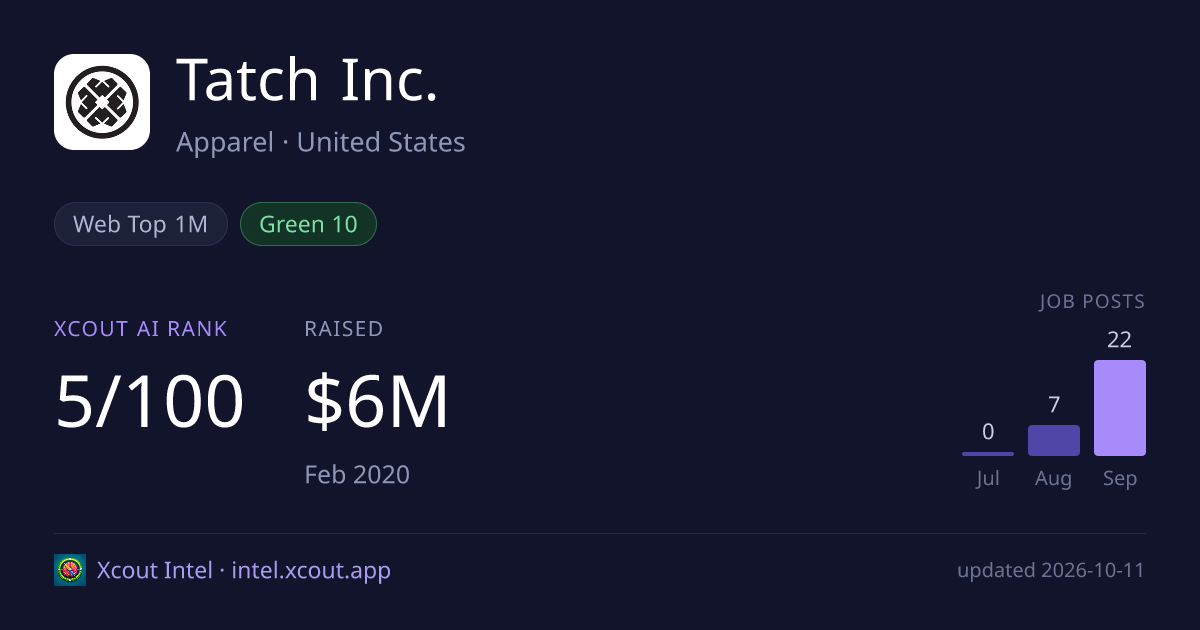Open the intel.xcout.app link
The height and width of the screenshot is (630, 1200).
[x=311, y=571]
